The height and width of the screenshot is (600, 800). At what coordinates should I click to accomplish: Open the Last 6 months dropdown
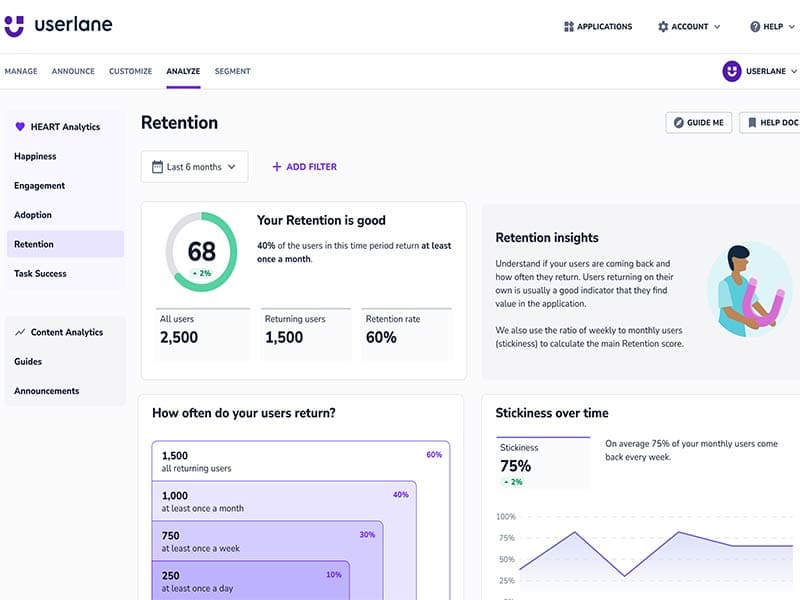pyautogui.click(x=194, y=167)
